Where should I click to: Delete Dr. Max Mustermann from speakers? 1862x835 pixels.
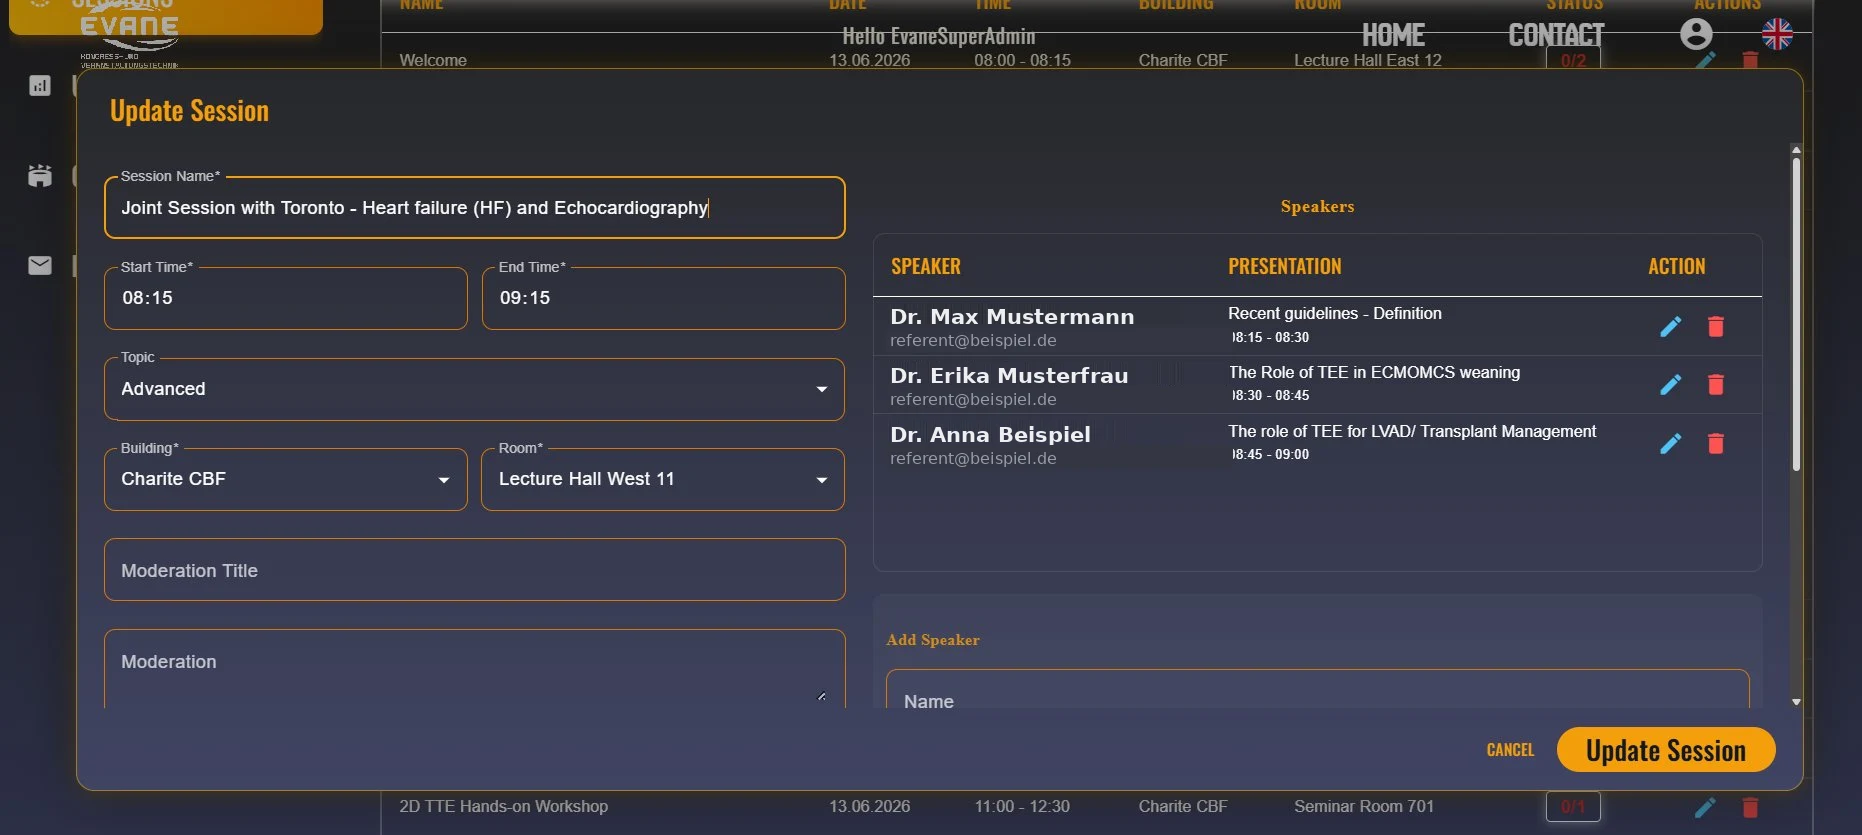1716,327
